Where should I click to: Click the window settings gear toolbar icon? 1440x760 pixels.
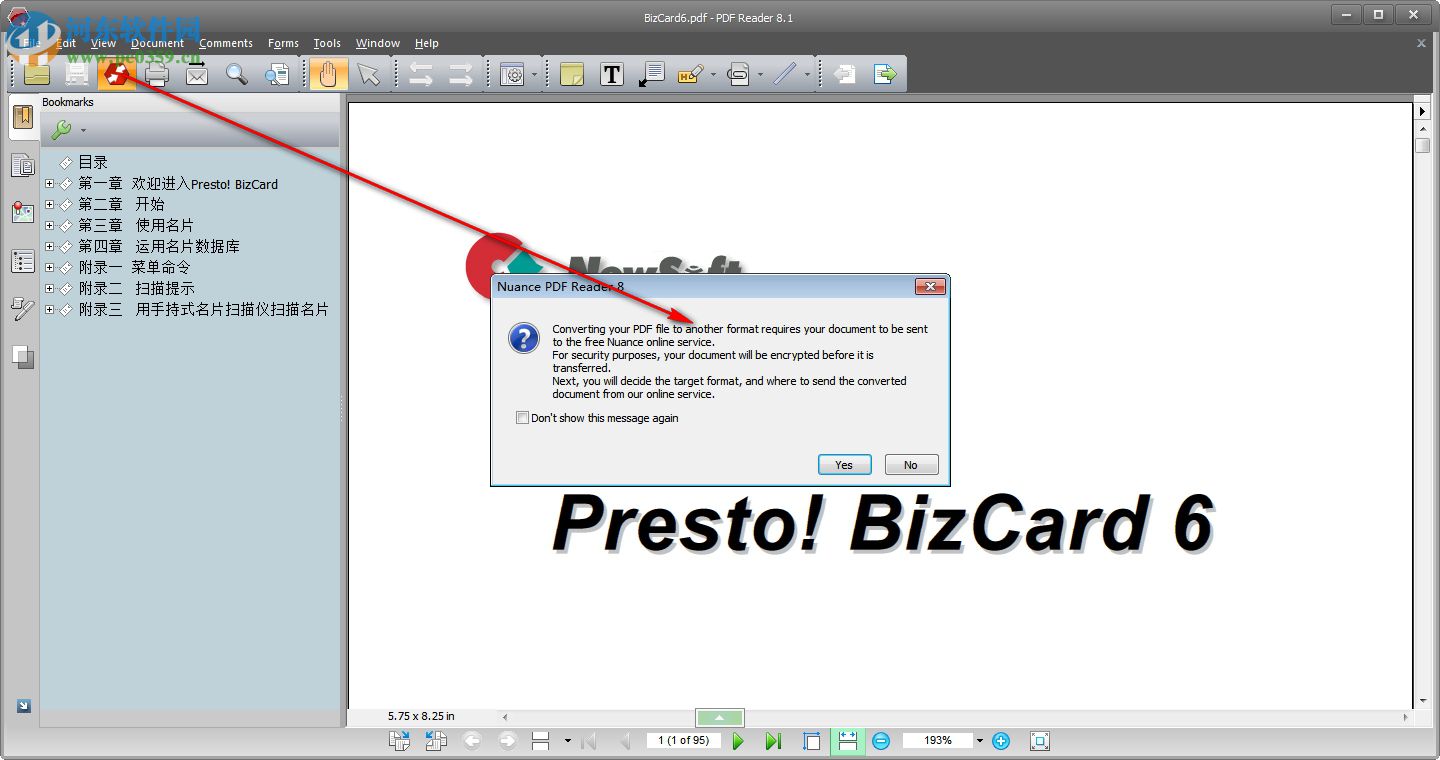(512, 74)
